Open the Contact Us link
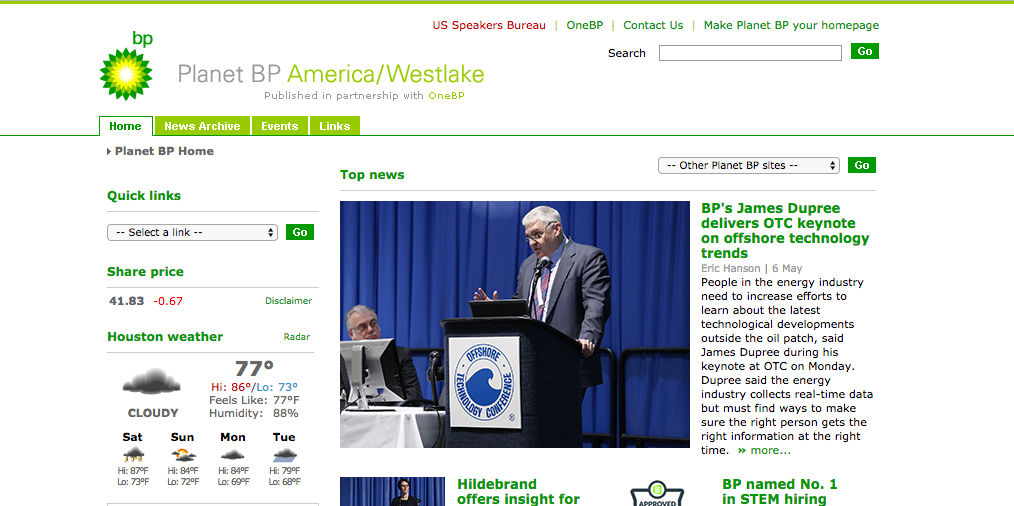The height and width of the screenshot is (506, 1014). (x=653, y=25)
